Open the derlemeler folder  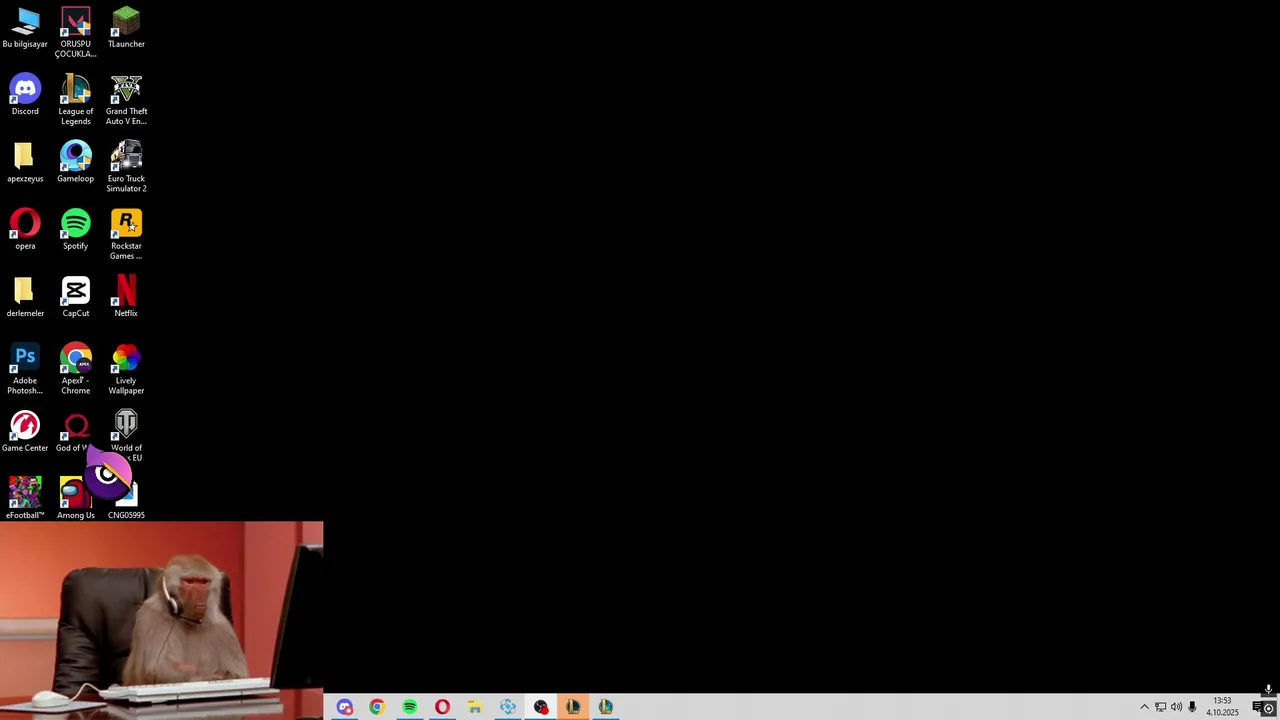(25, 297)
